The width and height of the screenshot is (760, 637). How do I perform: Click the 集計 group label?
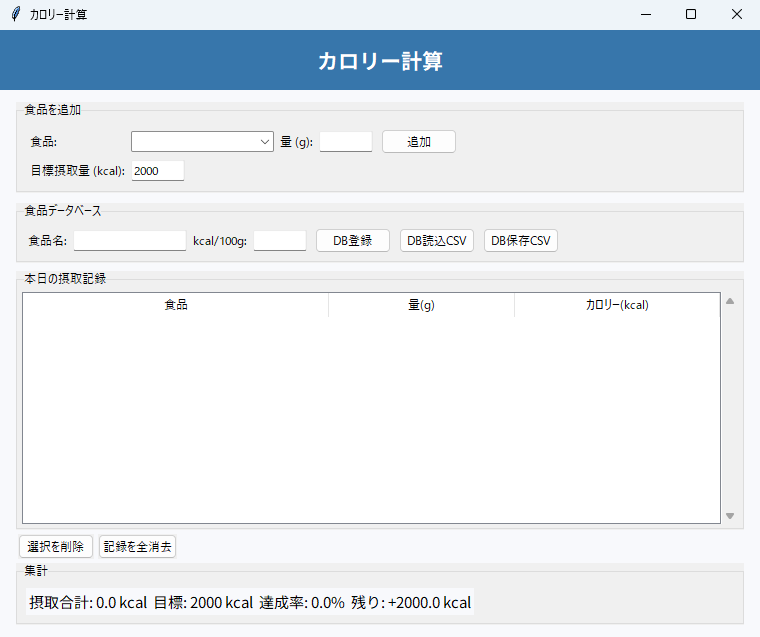click(x=36, y=571)
